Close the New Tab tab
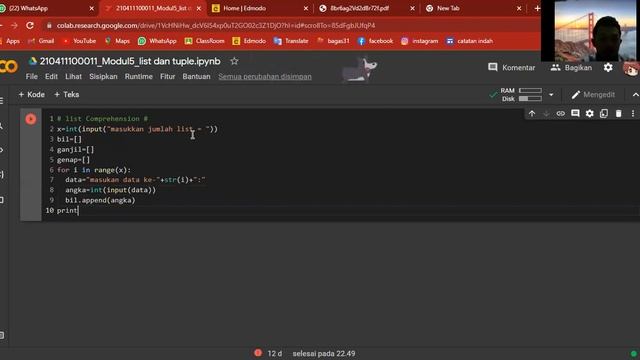The width and height of the screenshot is (640, 360). pyautogui.click(x=519, y=8)
